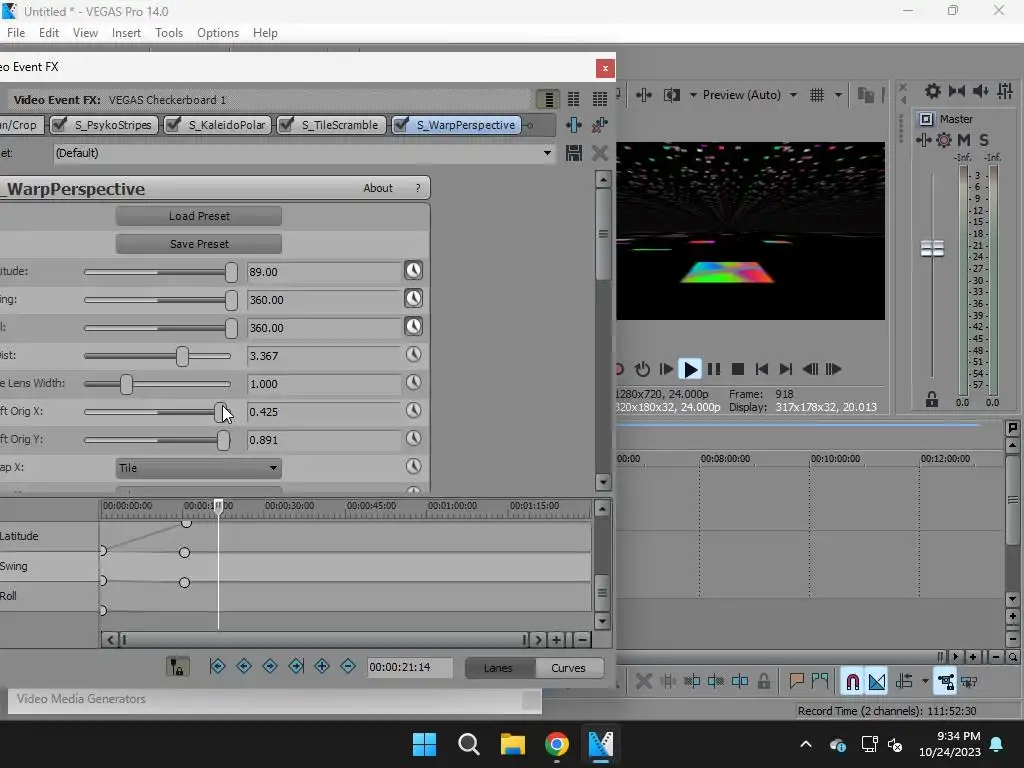Delete keyframe with minus diamond icon
The image size is (1024, 768).
point(348,666)
